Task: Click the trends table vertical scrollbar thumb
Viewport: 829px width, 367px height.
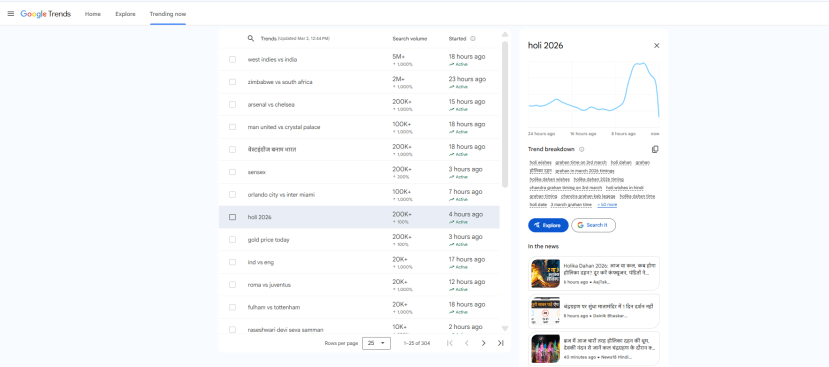Action: tap(505, 114)
